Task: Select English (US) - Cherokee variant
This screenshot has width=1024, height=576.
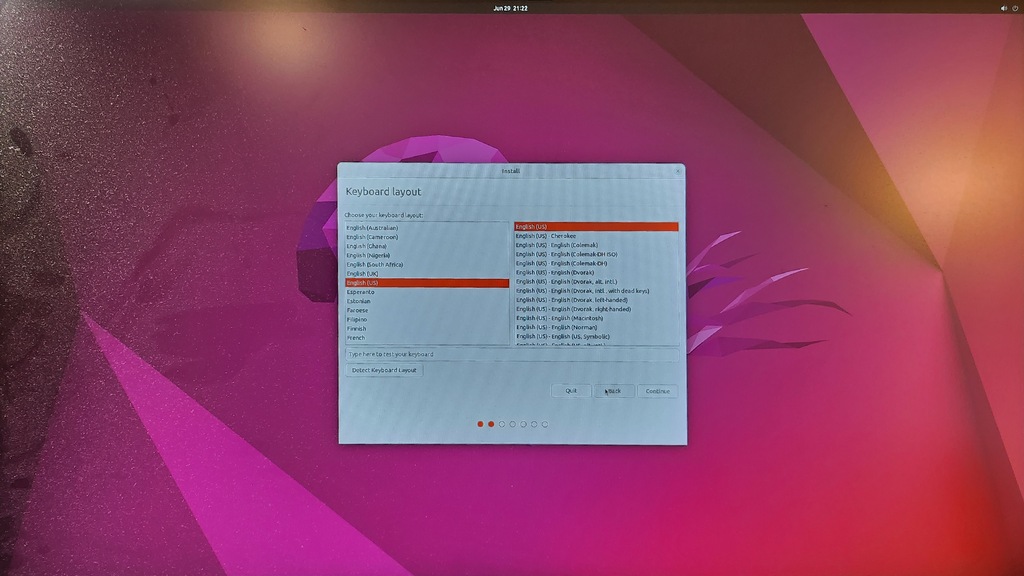Action: tap(596, 236)
